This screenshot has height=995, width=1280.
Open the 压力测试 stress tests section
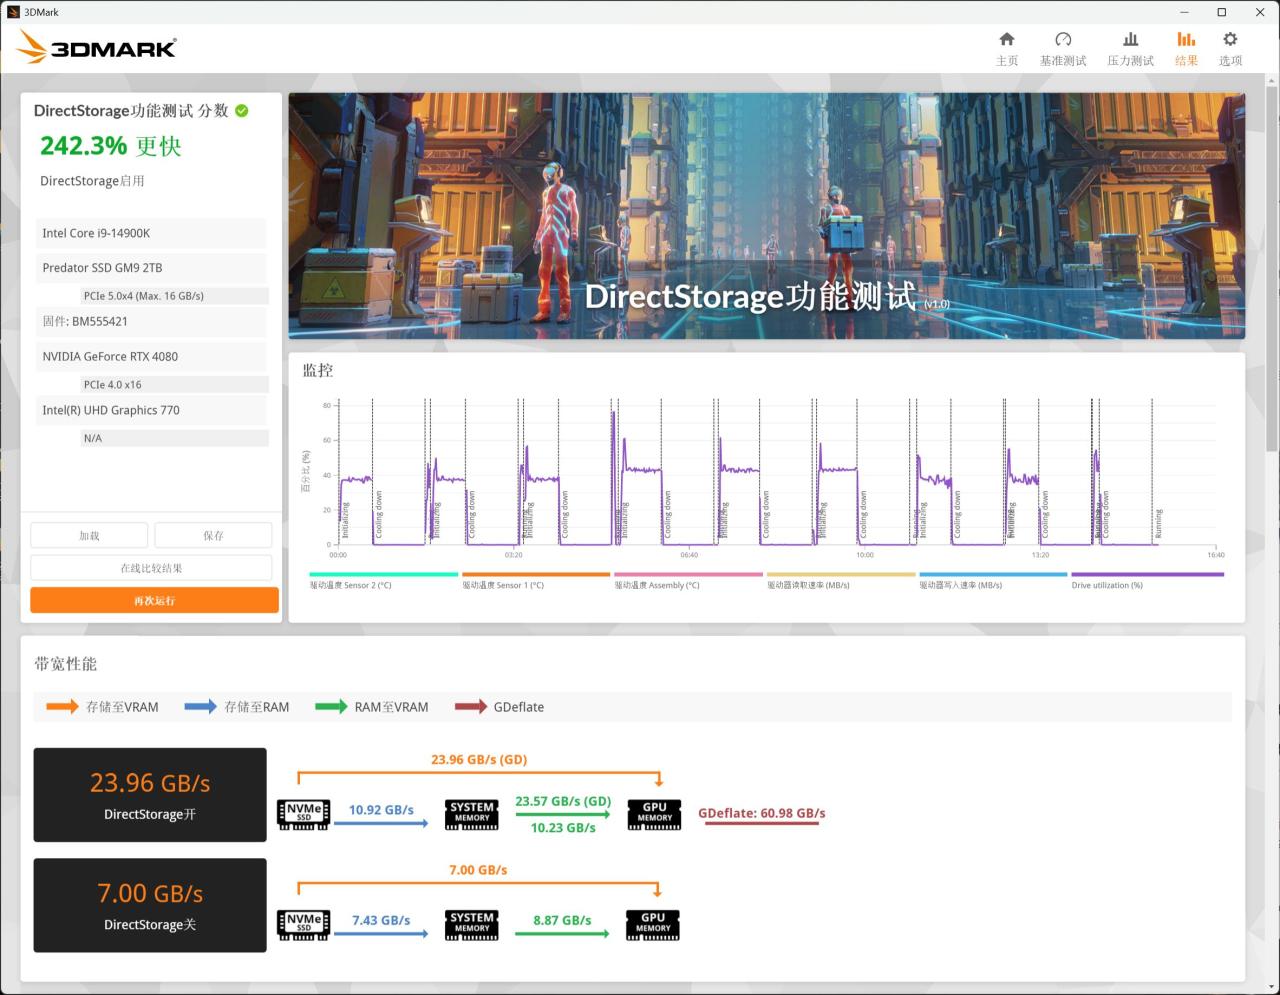(1130, 48)
